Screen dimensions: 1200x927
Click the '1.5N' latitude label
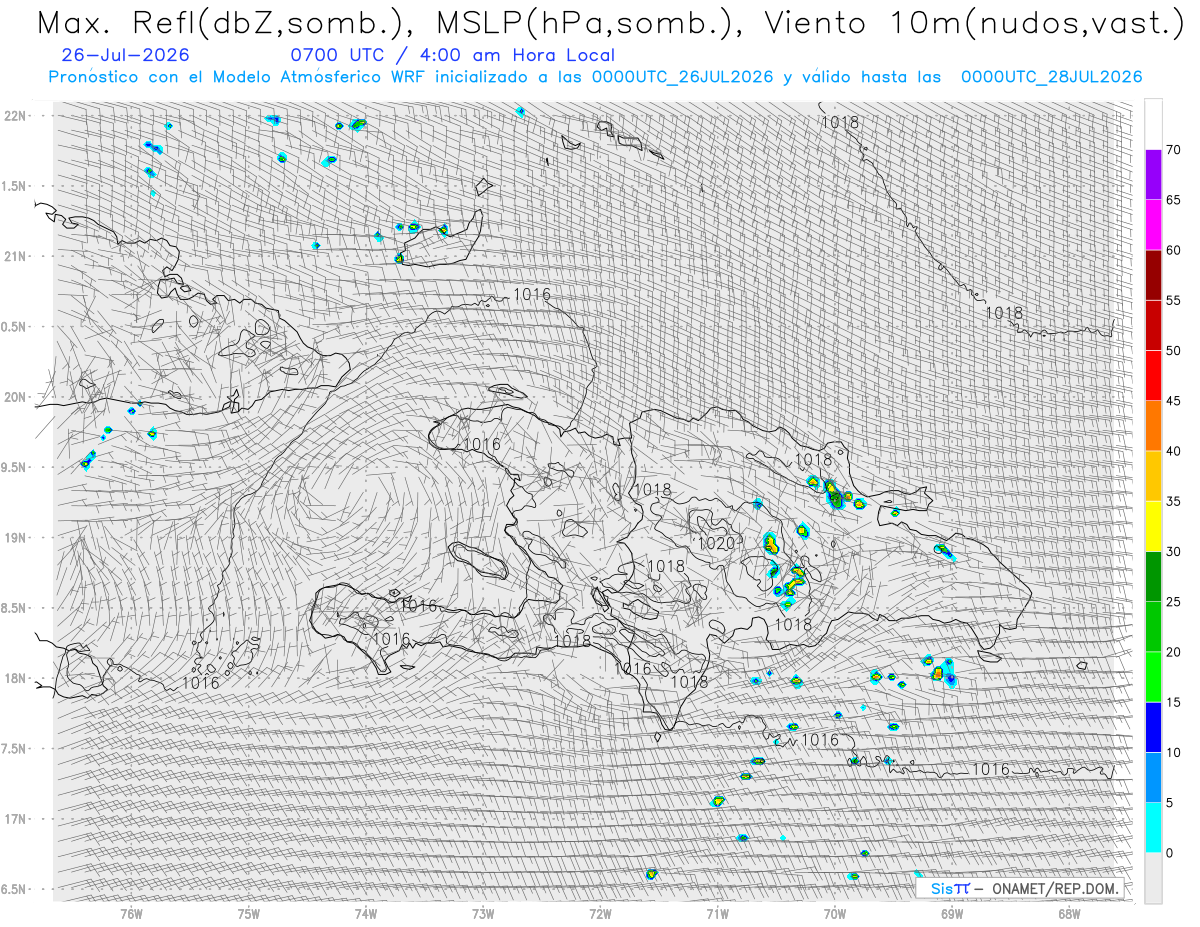point(14,186)
